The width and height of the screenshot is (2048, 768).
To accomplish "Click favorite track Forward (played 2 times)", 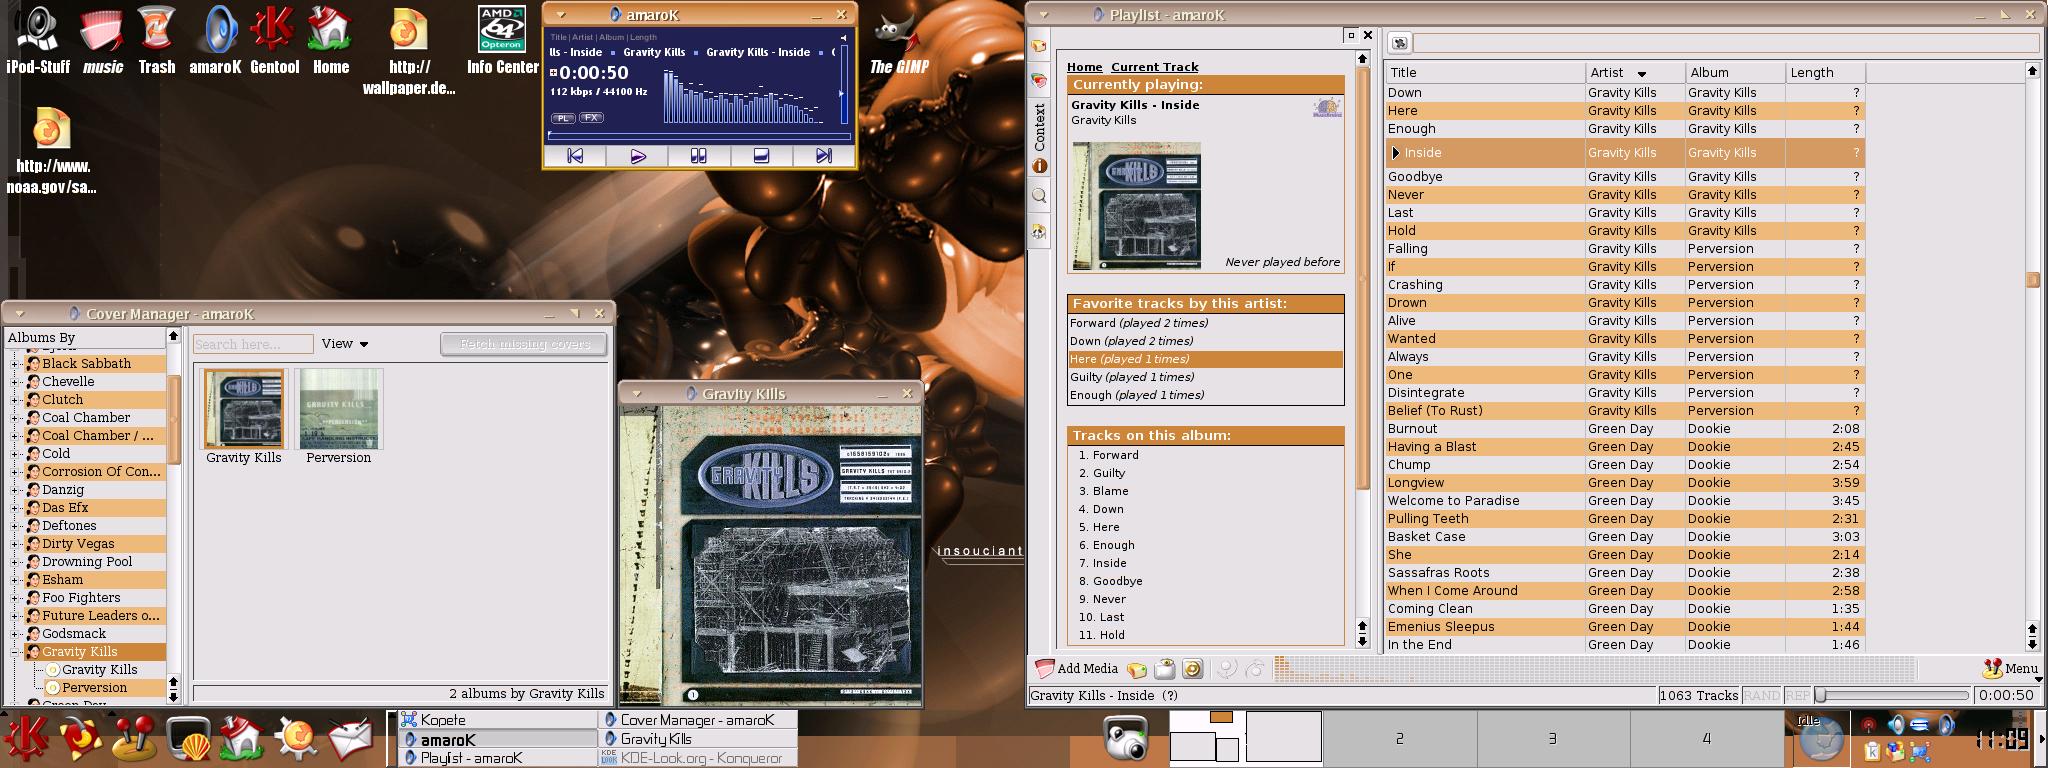I will tap(1138, 323).
